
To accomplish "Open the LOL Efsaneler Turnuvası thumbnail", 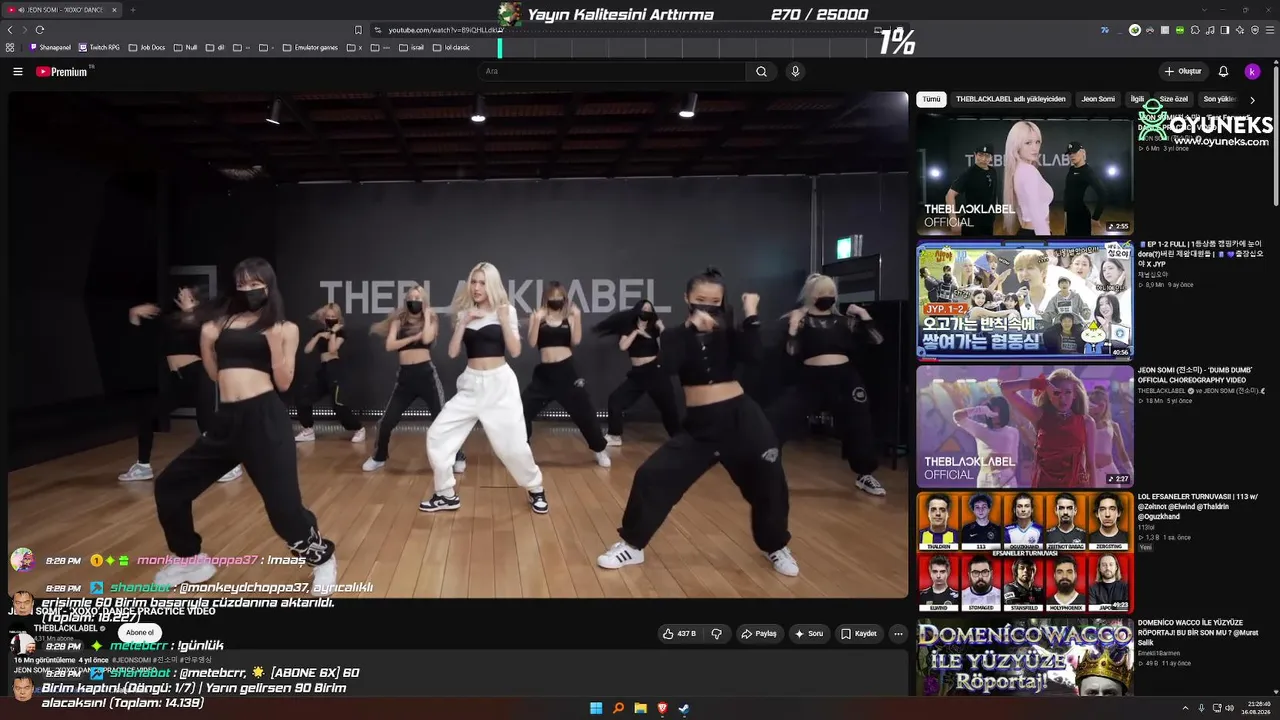I will coord(1025,551).
